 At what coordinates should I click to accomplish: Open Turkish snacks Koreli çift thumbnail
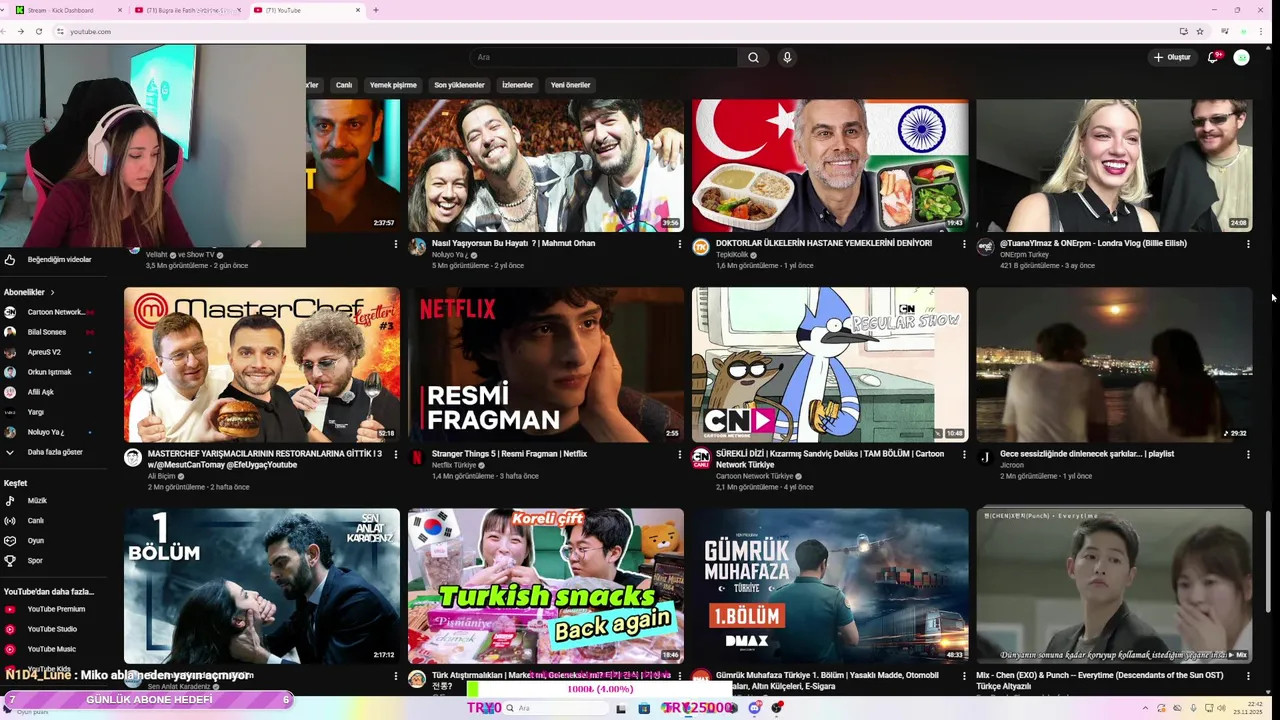click(x=546, y=586)
